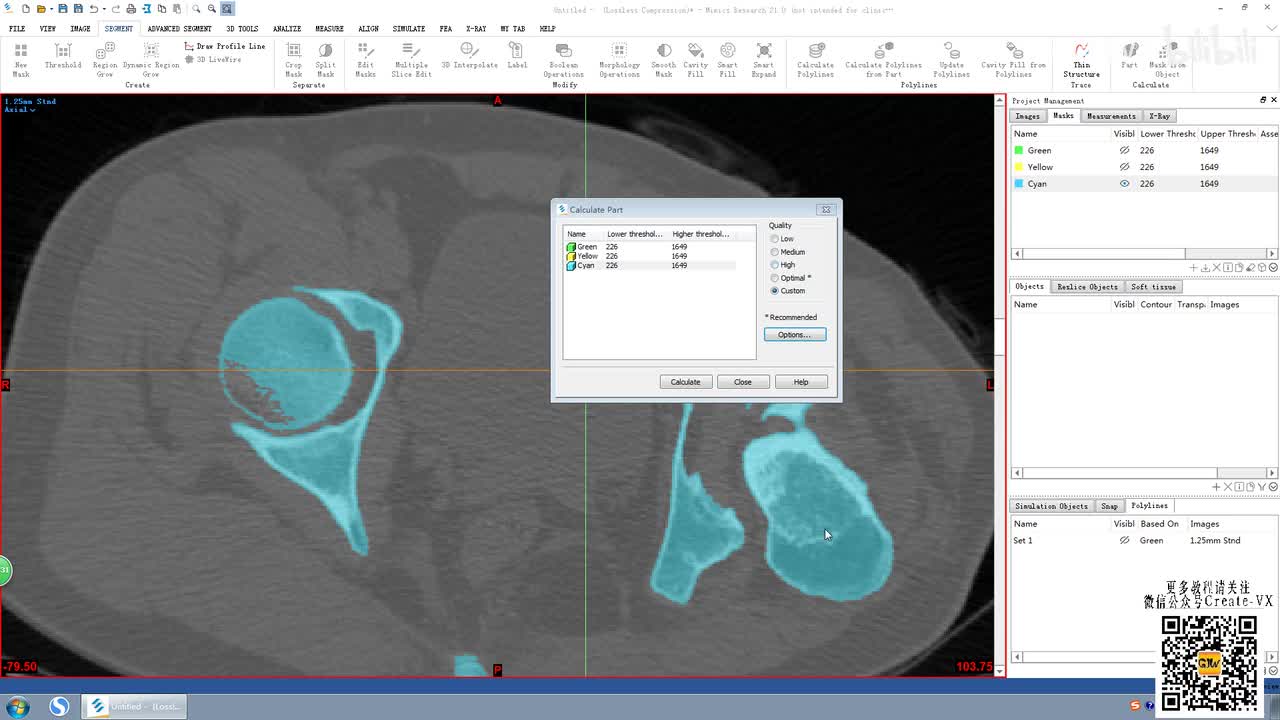Image resolution: width=1280 pixels, height=720 pixels.
Task: Activate the Thin Structure trace tool
Action: [x=1081, y=60]
